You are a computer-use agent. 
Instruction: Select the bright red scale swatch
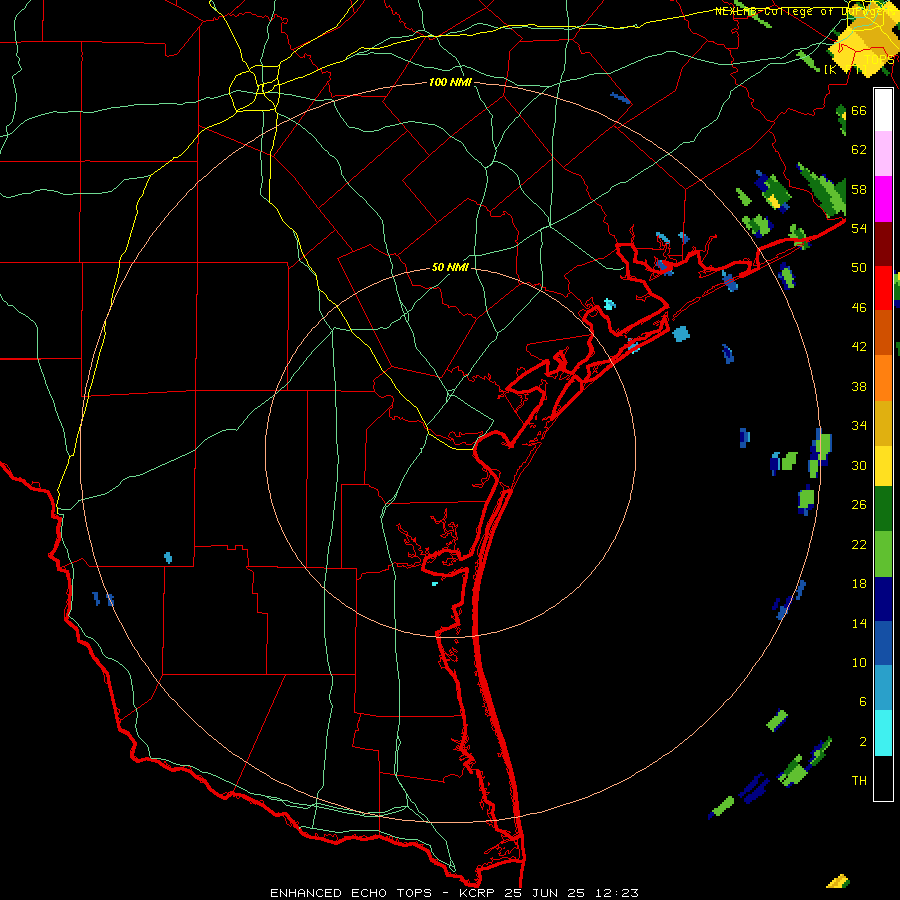pyautogui.click(x=883, y=289)
